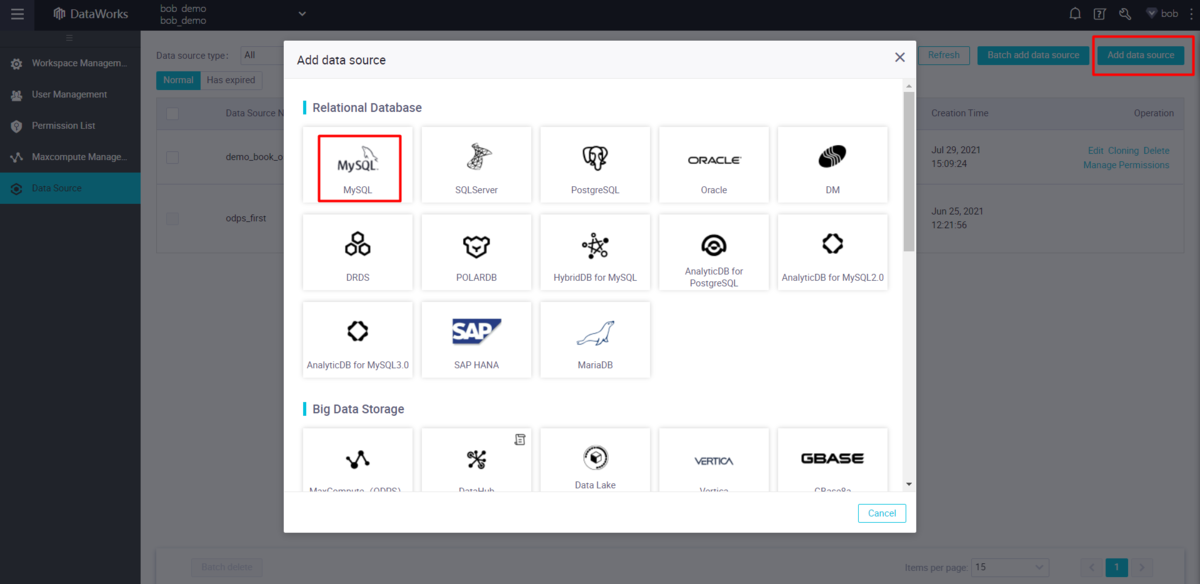
Task: Select the Data Lake card
Action: (595, 461)
